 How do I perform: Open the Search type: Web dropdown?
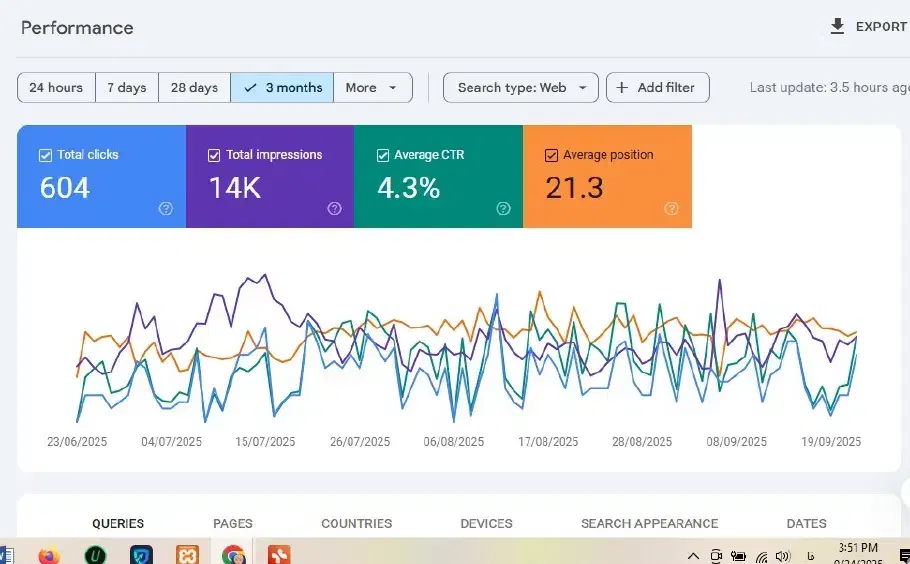click(x=520, y=88)
